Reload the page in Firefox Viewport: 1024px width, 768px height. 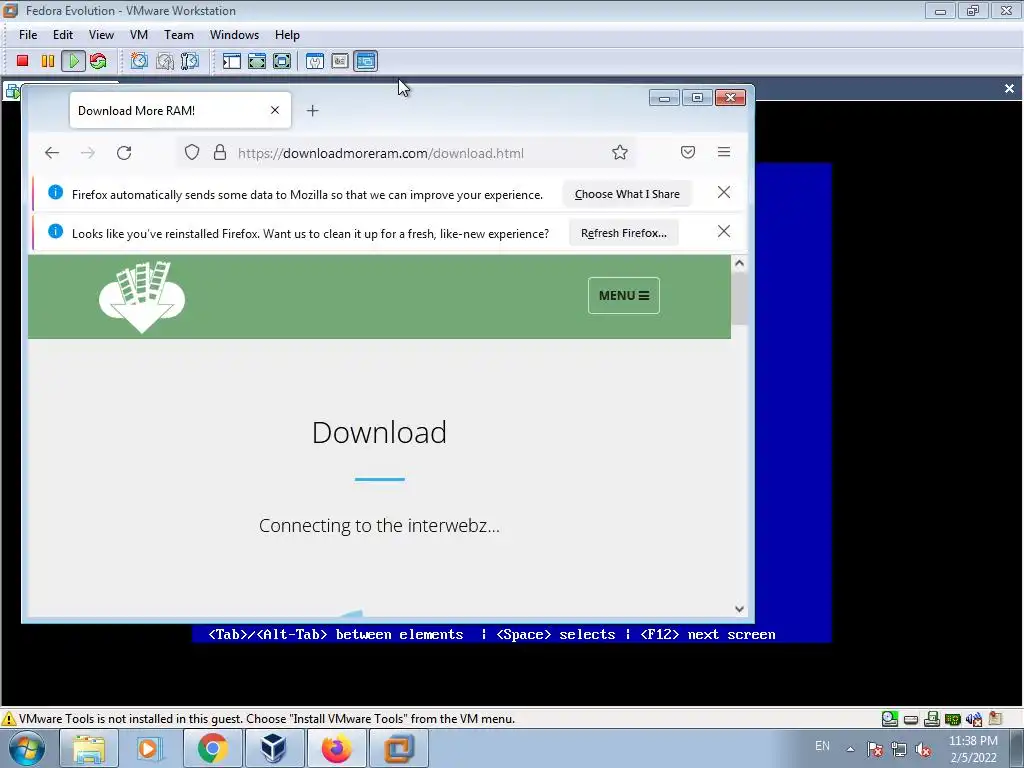[x=124, y=153]
